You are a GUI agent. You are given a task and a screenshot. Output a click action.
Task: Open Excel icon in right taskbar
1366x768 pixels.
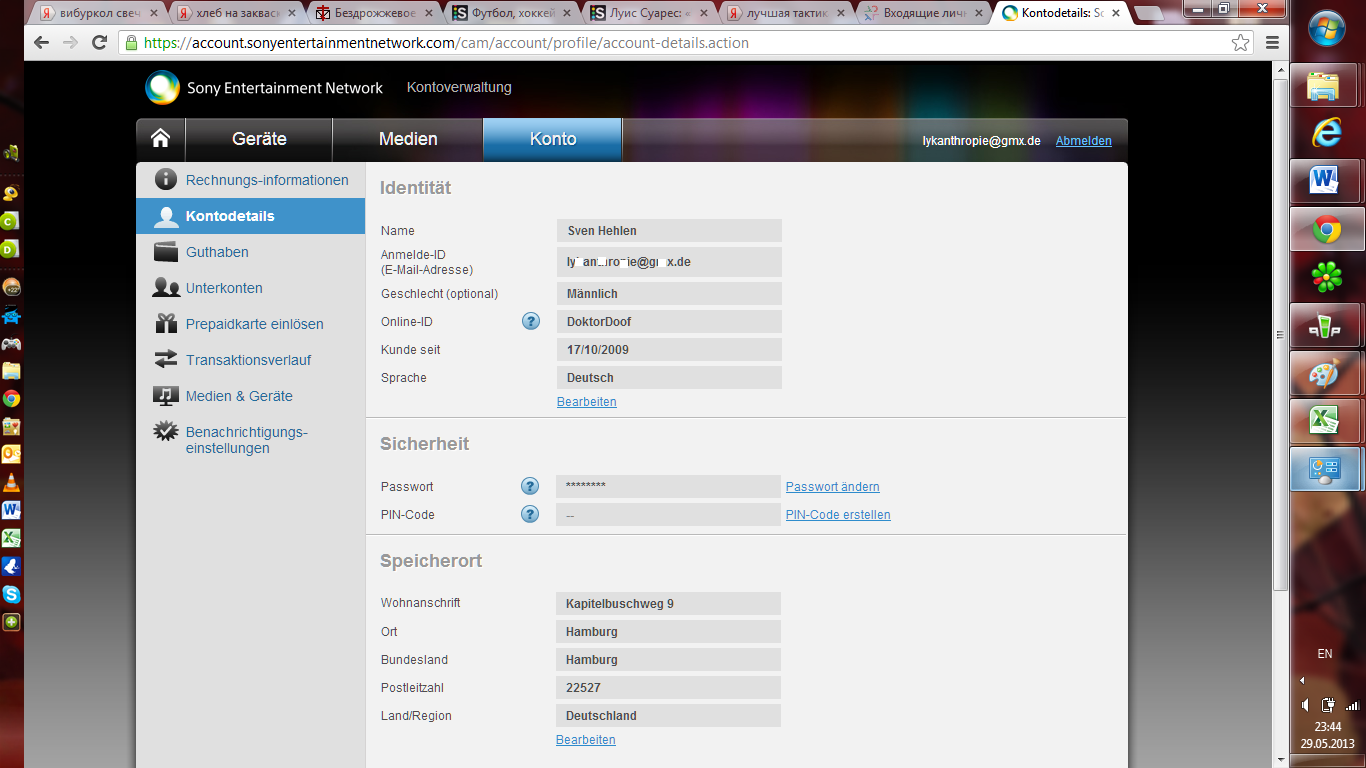pyautogui.click(x=1326, y=421)
